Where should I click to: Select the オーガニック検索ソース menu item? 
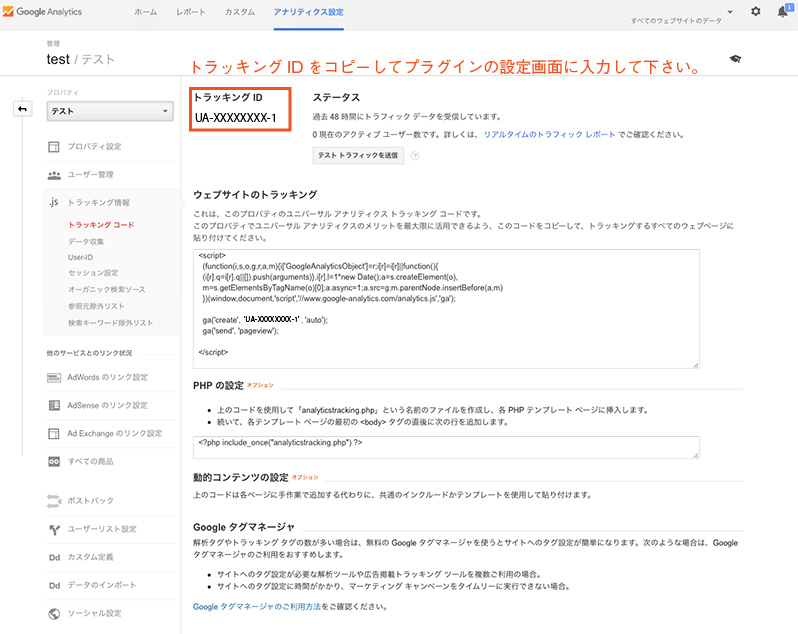pyautogui.click(x=107, y=290)
